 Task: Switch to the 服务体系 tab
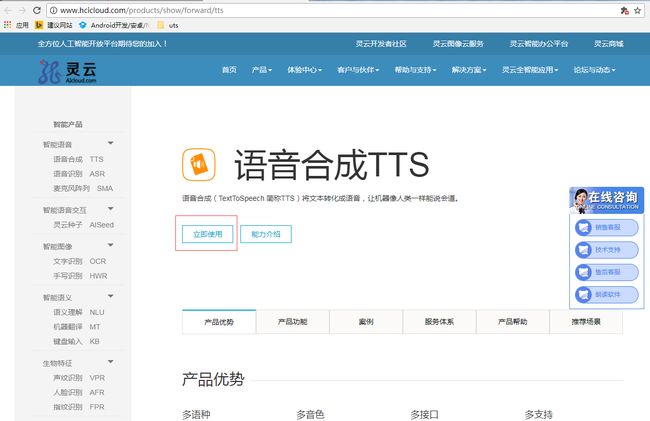tap(439, 322)
